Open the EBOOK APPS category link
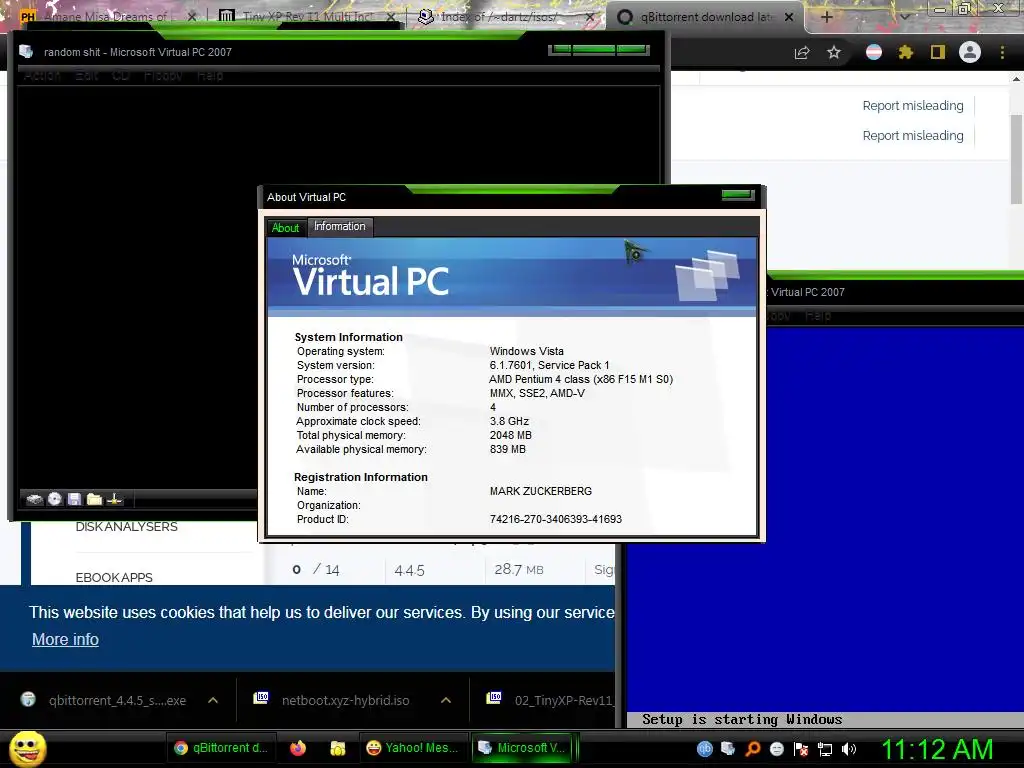 coord(114,577)
